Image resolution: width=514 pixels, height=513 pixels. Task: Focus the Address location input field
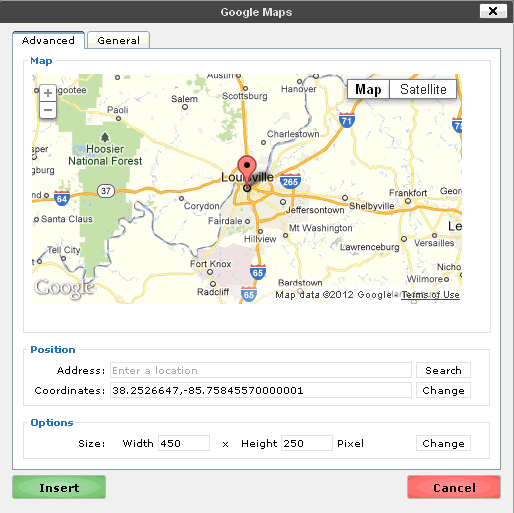tap(261, 370)
